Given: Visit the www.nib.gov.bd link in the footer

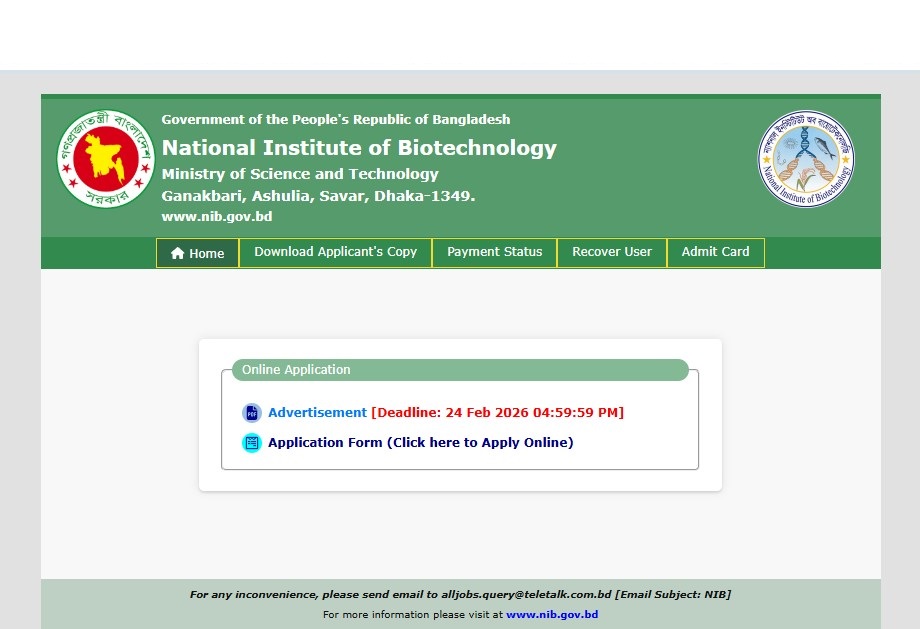Looking at the screenshot, I should pyautogui.click(x=552, y=614).
